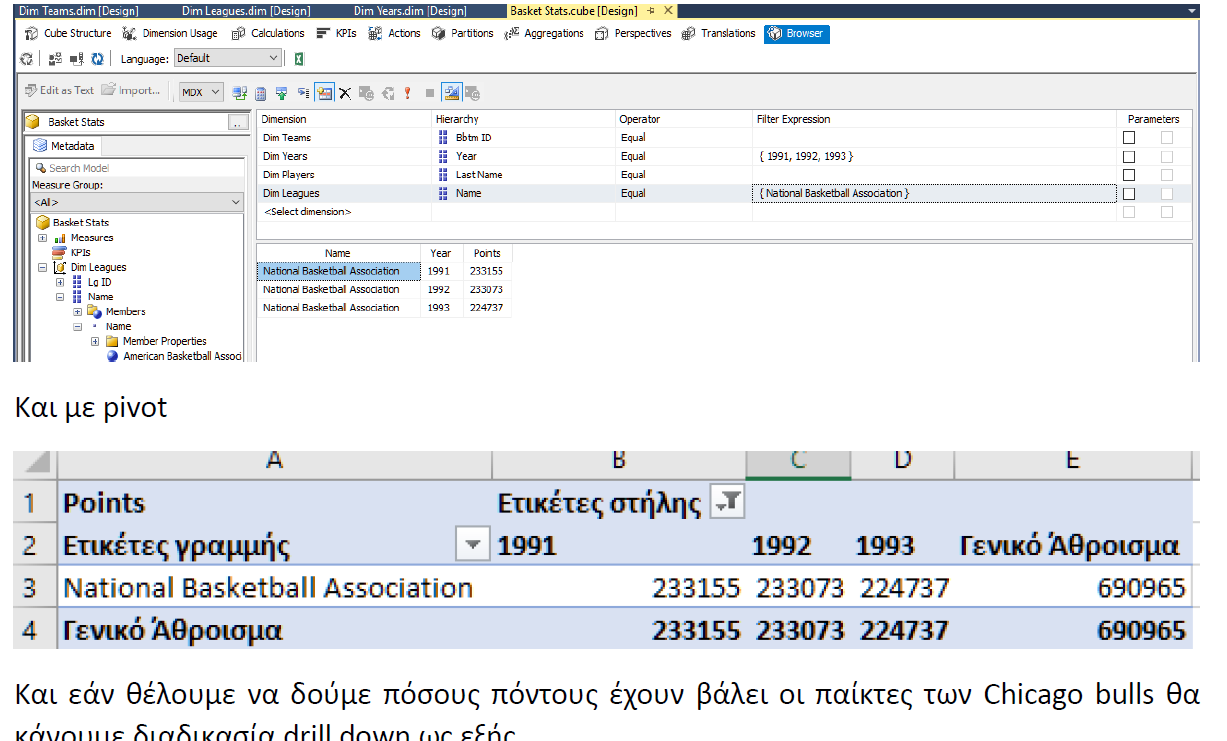
Task: Expand the Member Properties folder
Action: pyautogui.click(x=95, y=341)
